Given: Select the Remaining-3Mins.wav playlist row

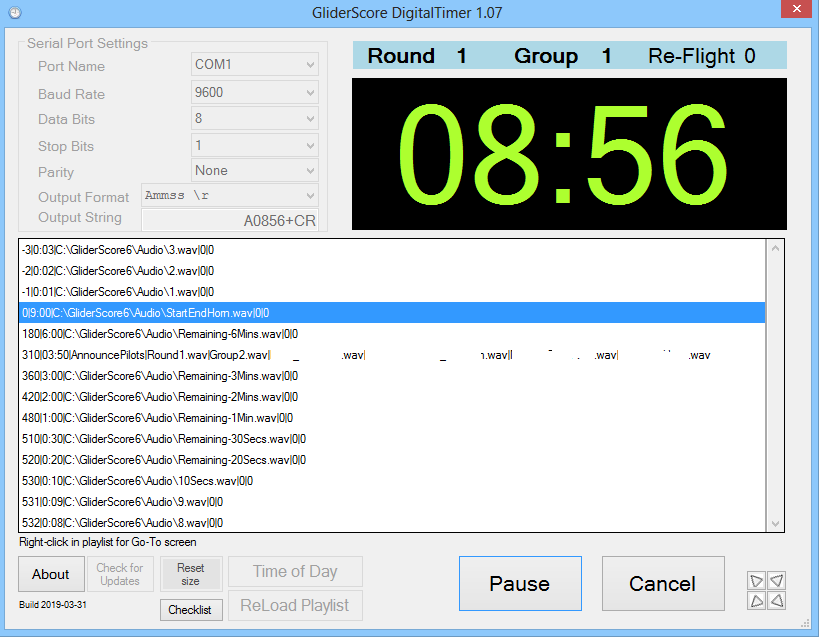Looking at the screenshot, I should 392,376.
